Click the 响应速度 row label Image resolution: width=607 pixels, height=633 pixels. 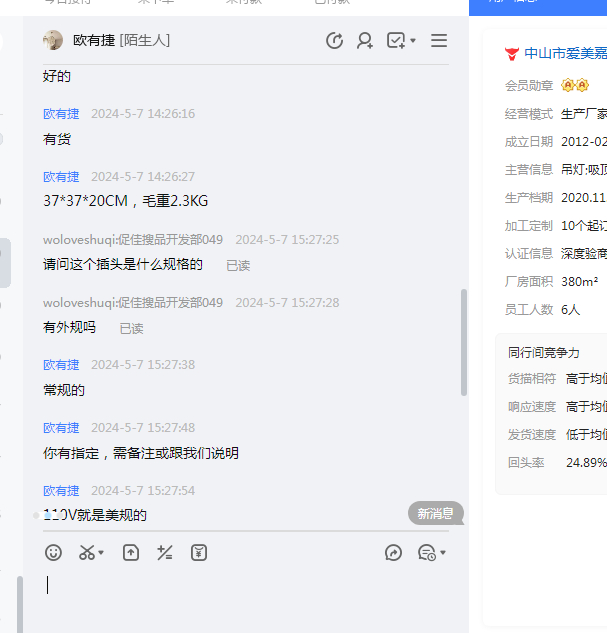532,407
